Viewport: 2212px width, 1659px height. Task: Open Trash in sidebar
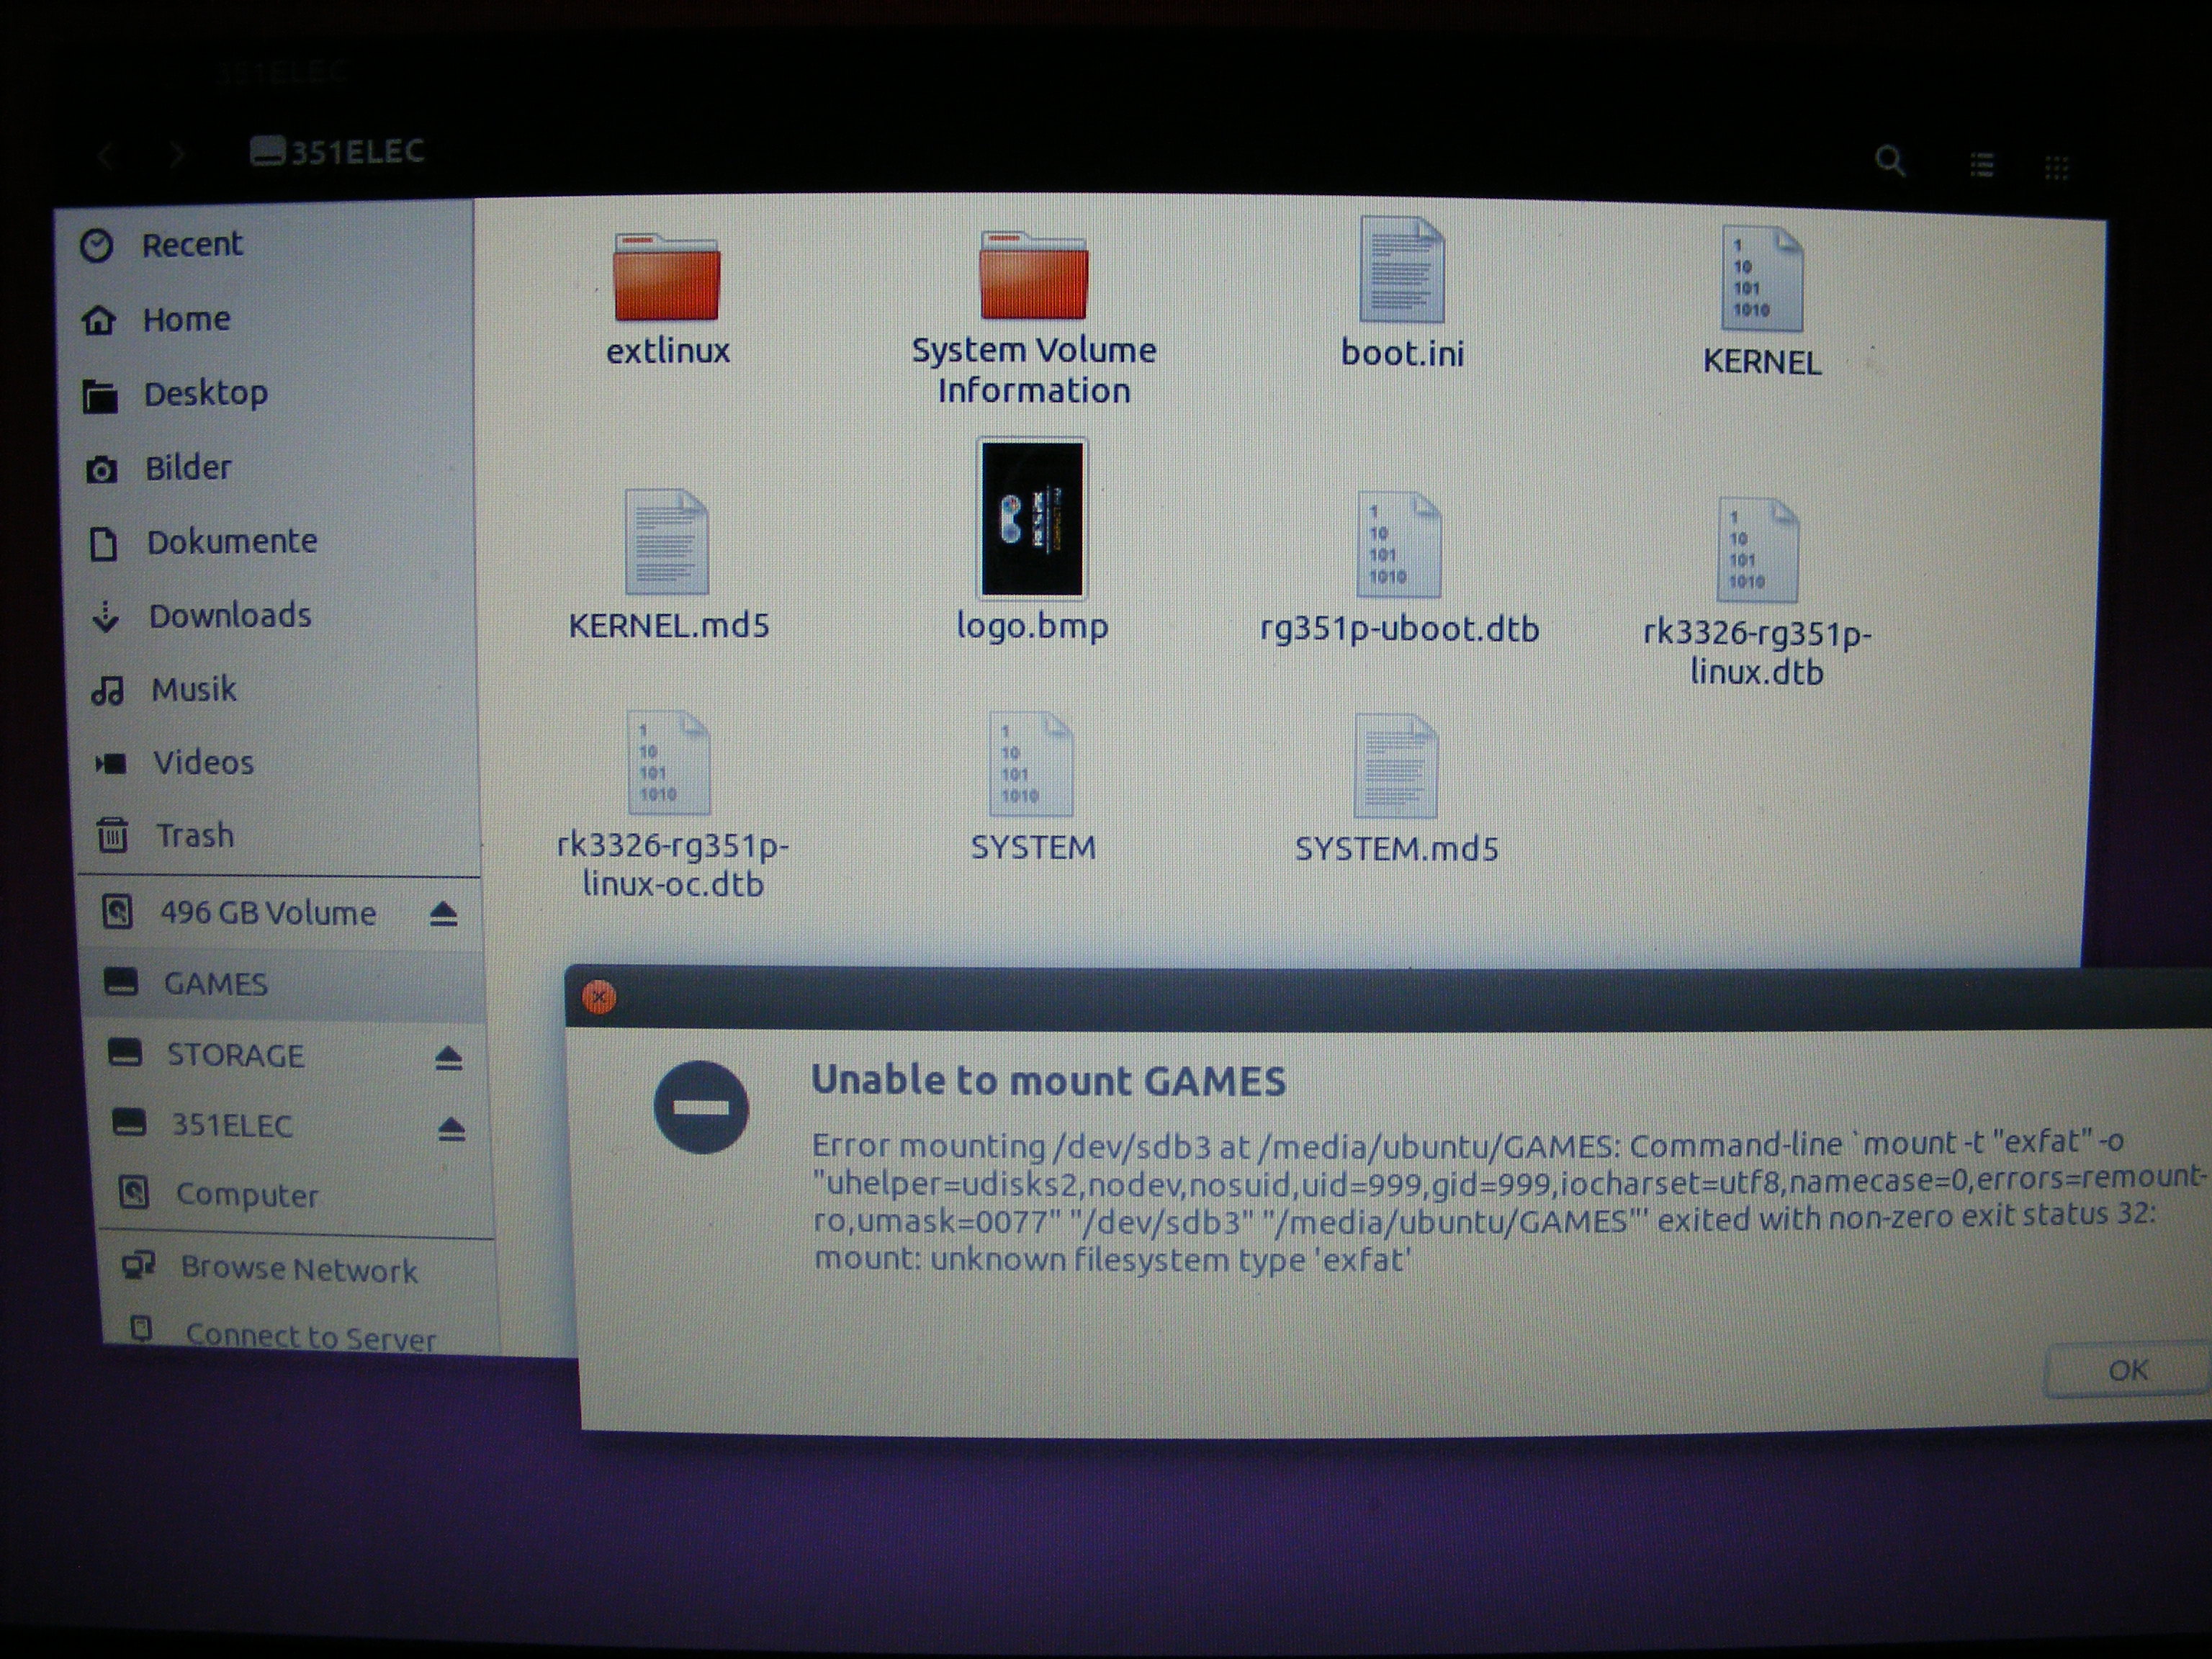194,835
